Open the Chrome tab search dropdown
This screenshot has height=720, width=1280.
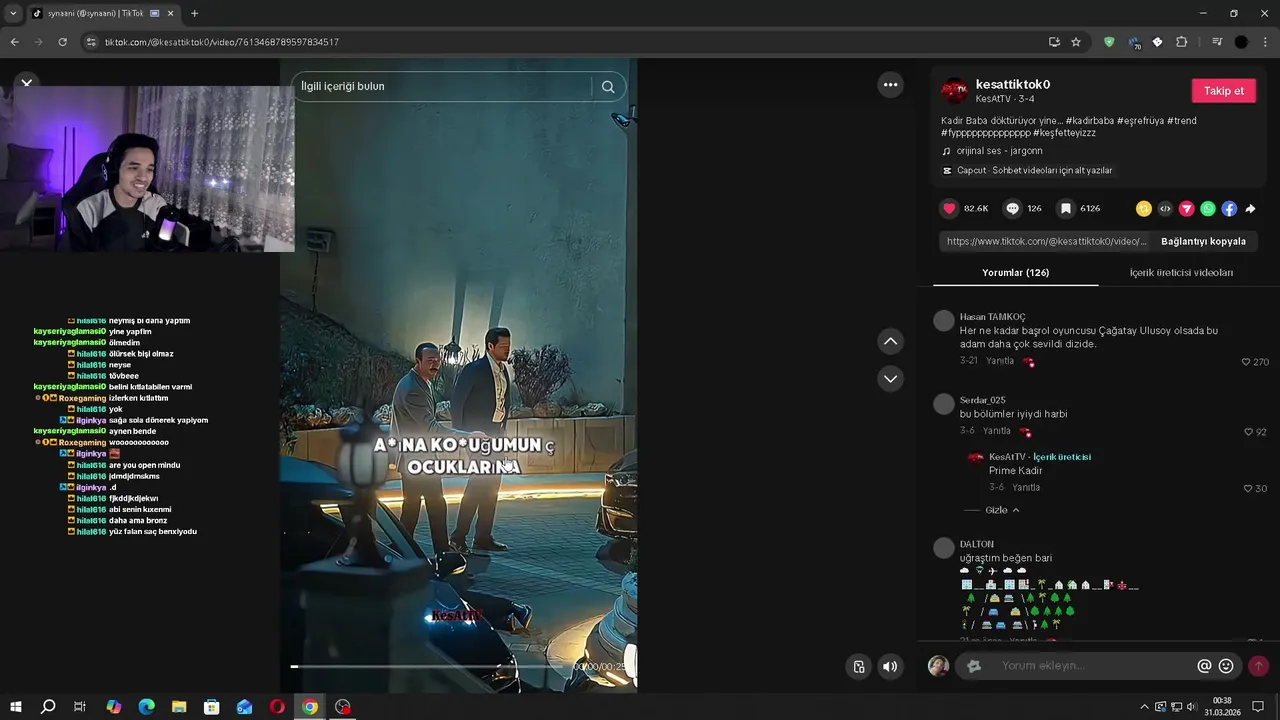(x=12, y=14)
